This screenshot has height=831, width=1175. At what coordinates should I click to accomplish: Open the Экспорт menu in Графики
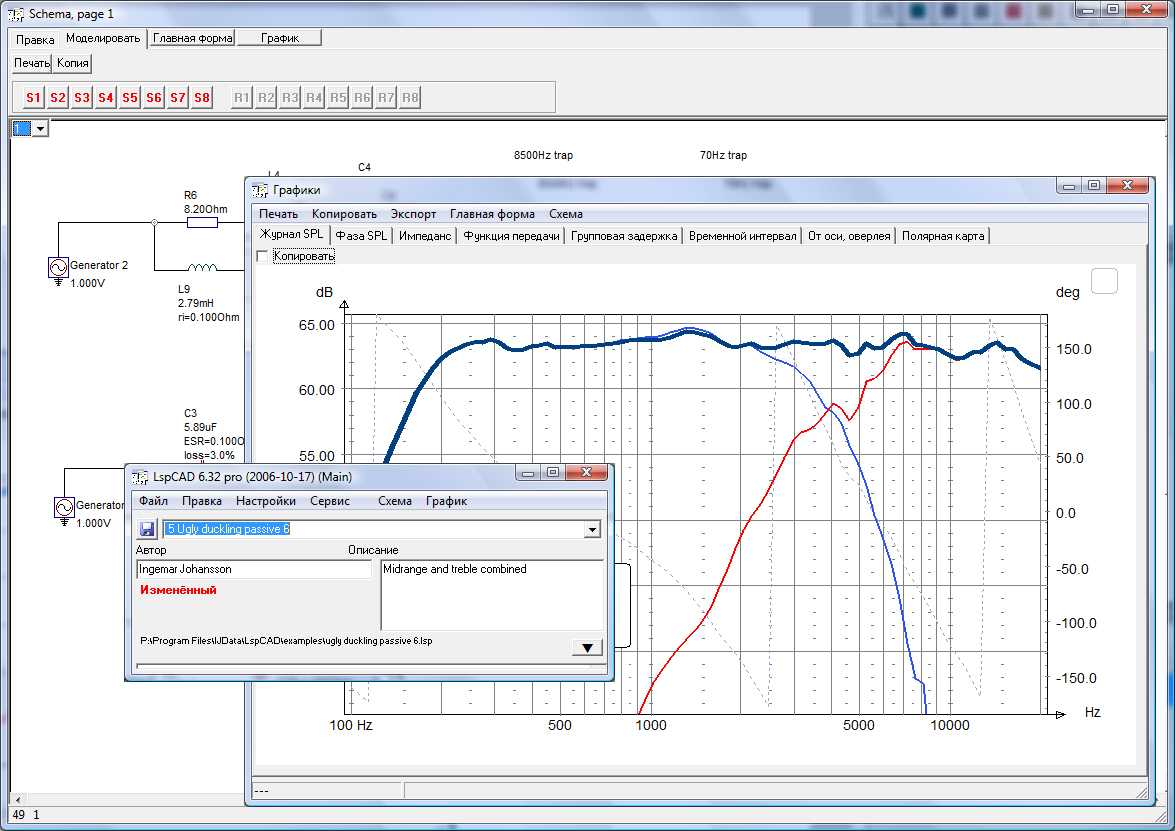[413, 214]
